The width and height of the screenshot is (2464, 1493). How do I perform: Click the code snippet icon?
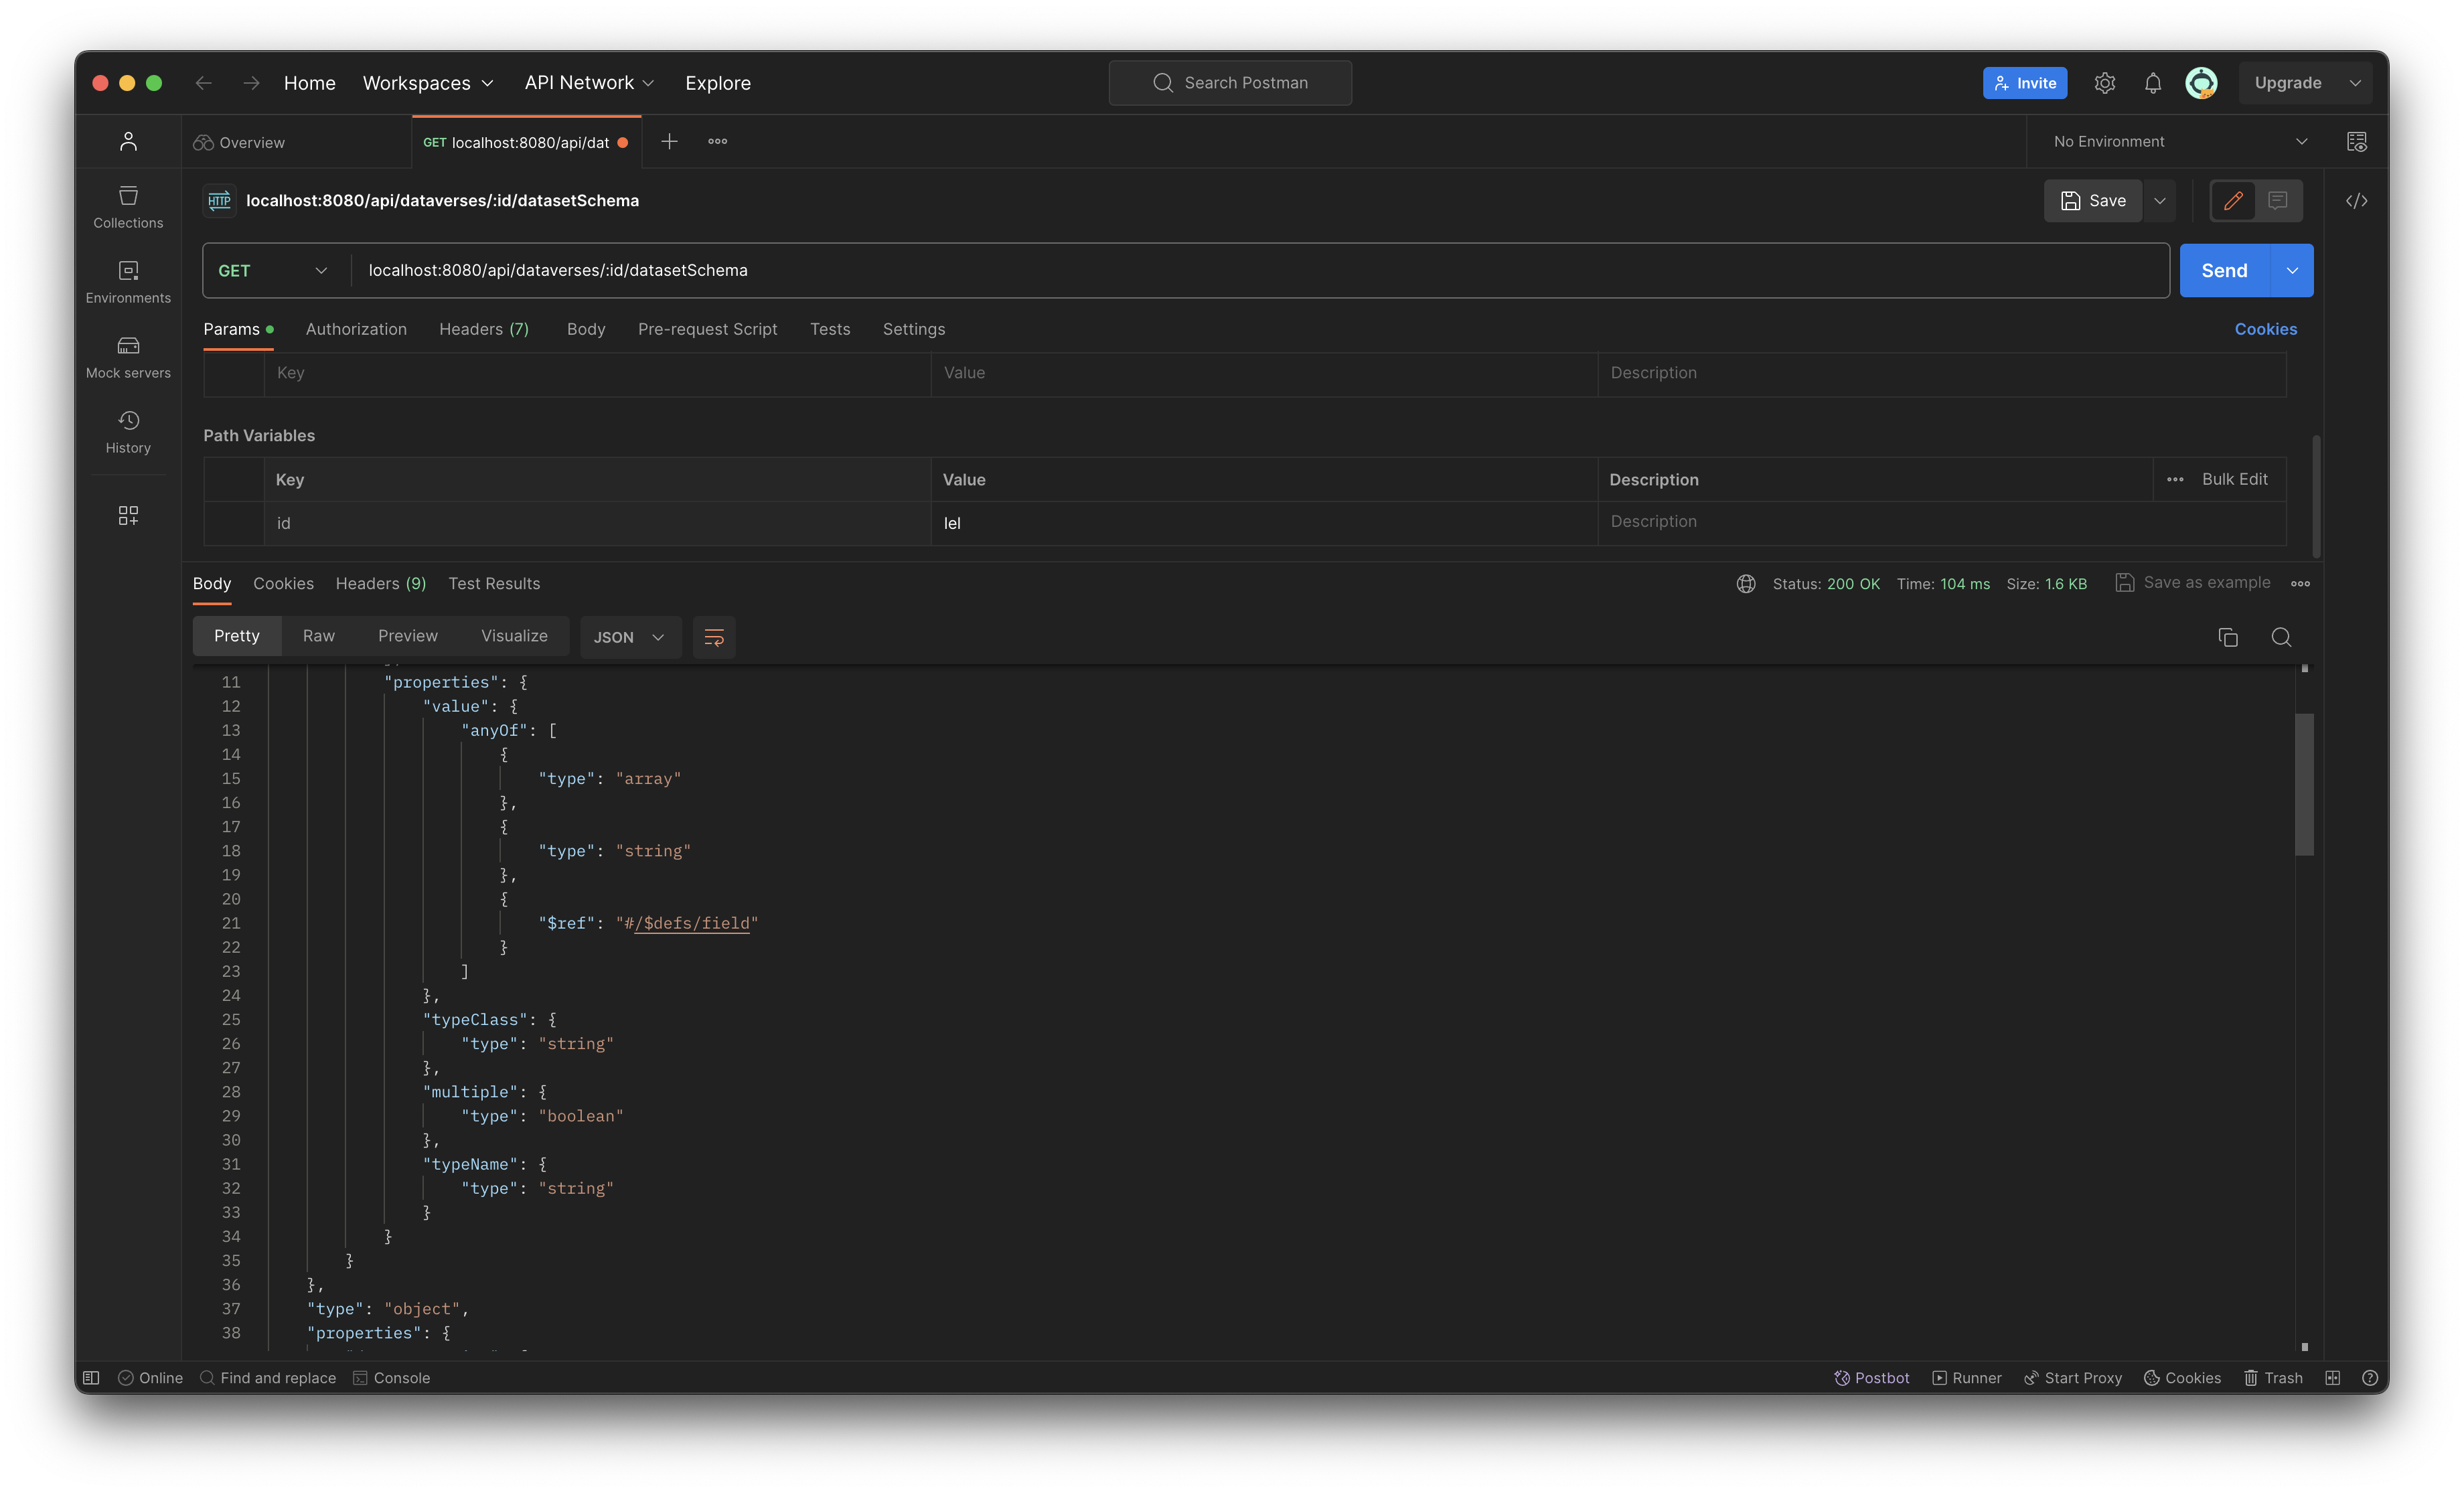click(x=2356, y=201)
